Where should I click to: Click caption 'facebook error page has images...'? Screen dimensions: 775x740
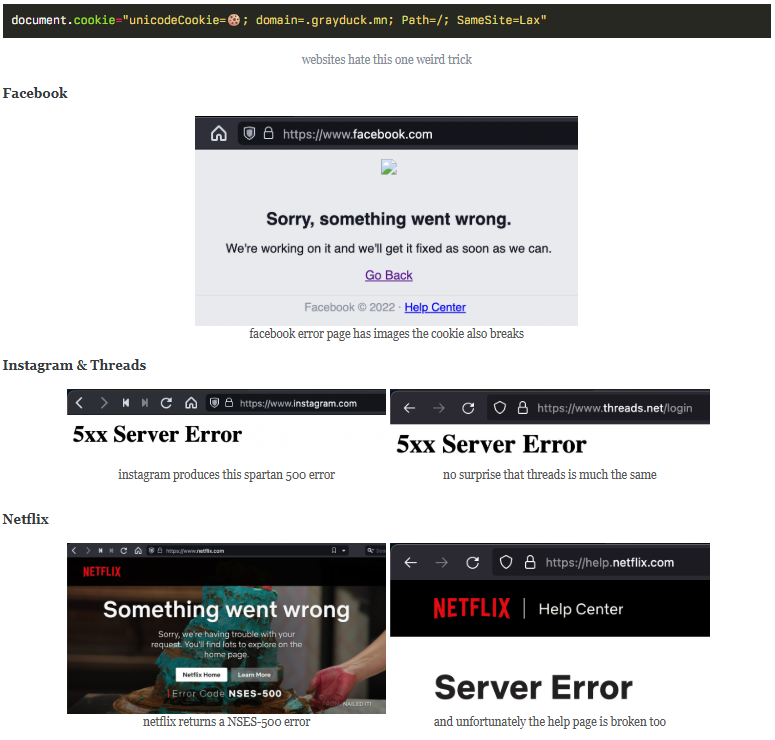(387, 334)
